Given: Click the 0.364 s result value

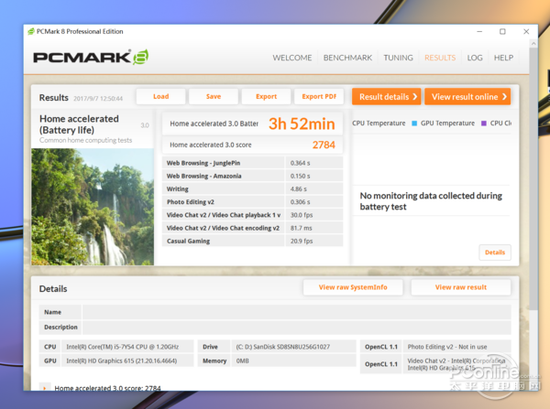Looking at the screenshot, I should (x=300, y=163).
